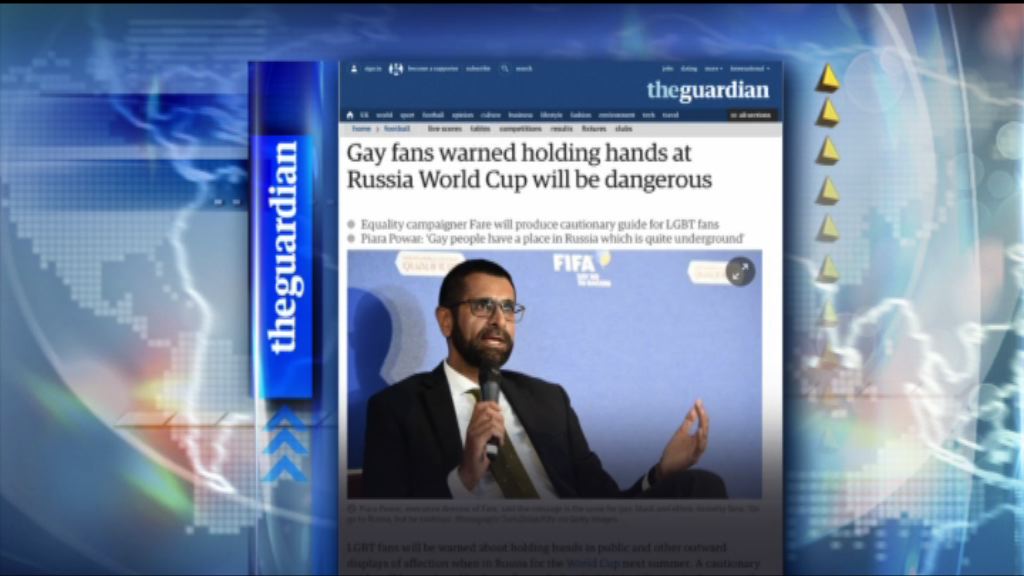
Task: Click the sign in user icon
Action: pyautogui.click(x=354, y=69)
